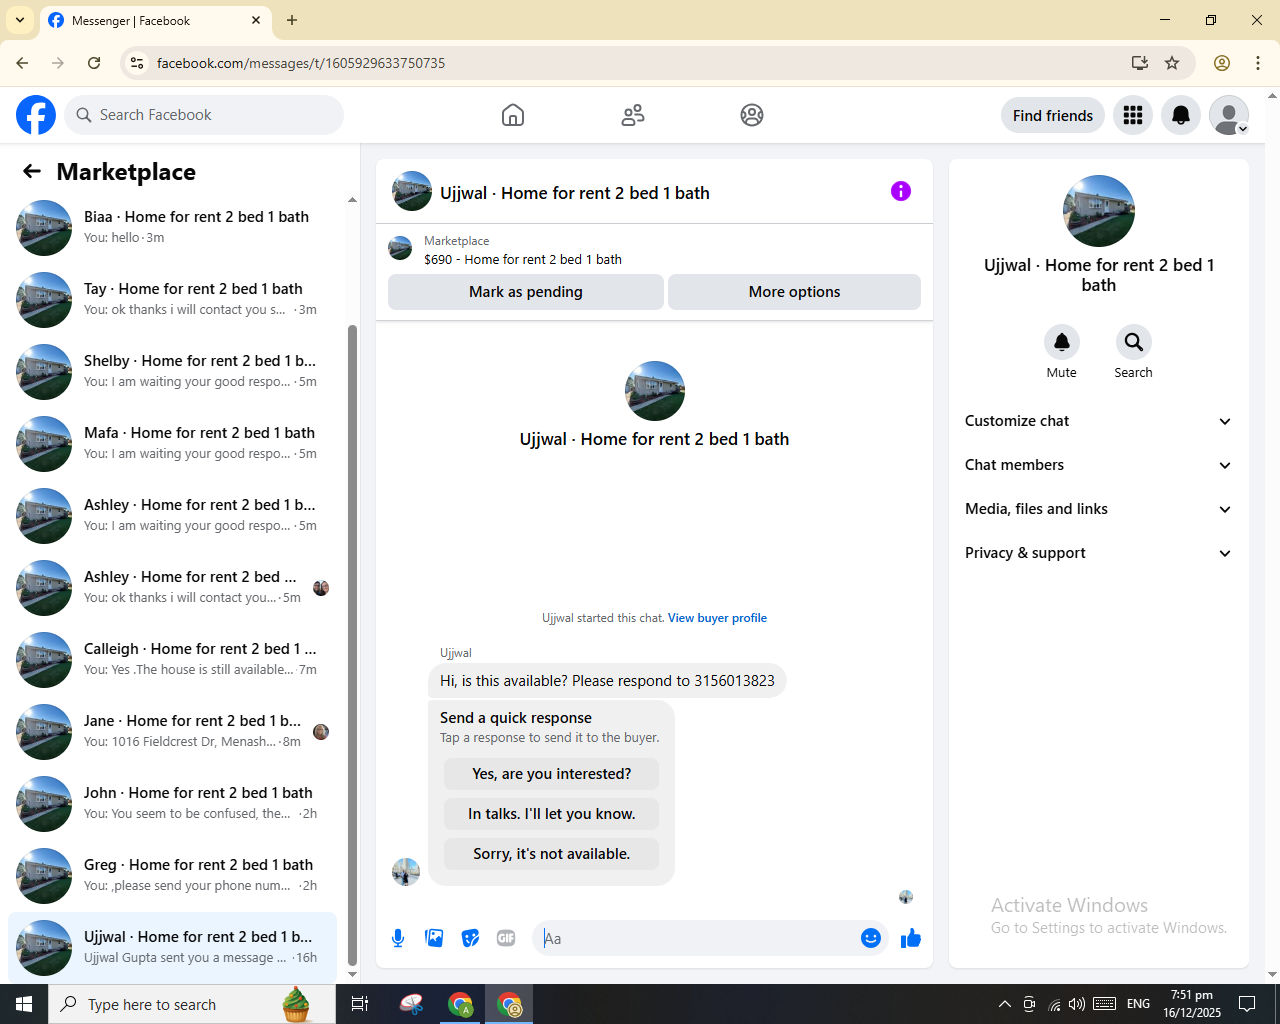Switch input language ENG indicator
The image size is (1280, 1024).
[1138, 1004]
